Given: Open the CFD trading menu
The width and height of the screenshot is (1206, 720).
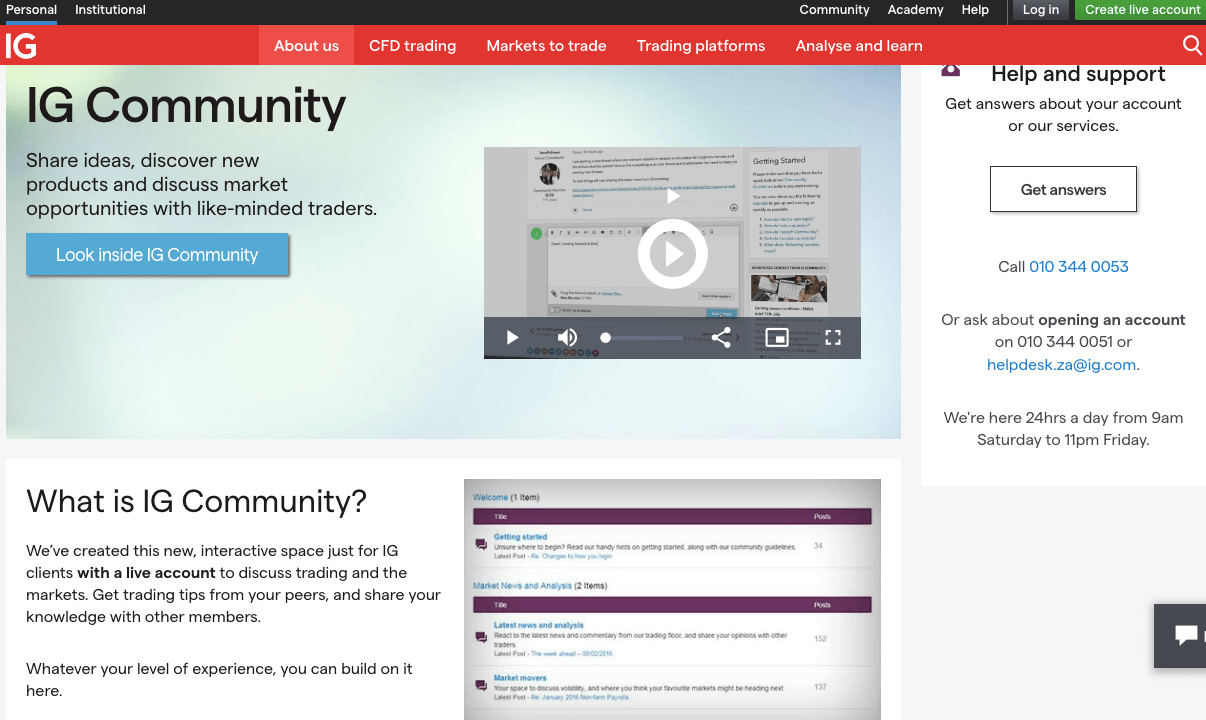Looking at the screenshot, I should pyautogui.click(x=412, y=46).
